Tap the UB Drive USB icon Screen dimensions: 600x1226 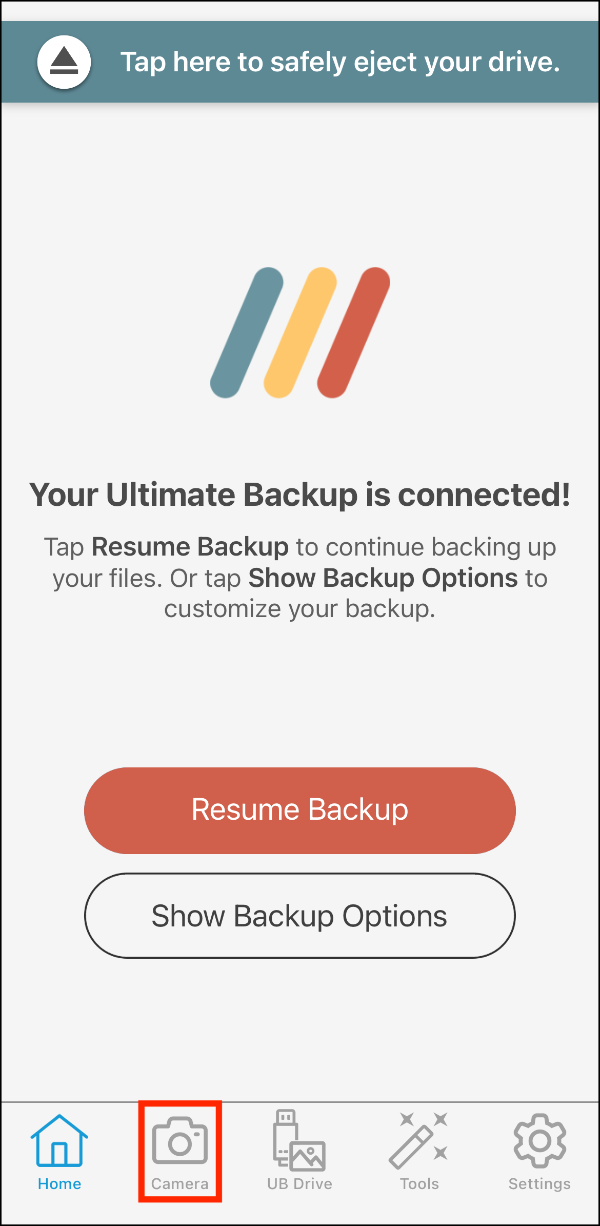[x=299, y=1140]
